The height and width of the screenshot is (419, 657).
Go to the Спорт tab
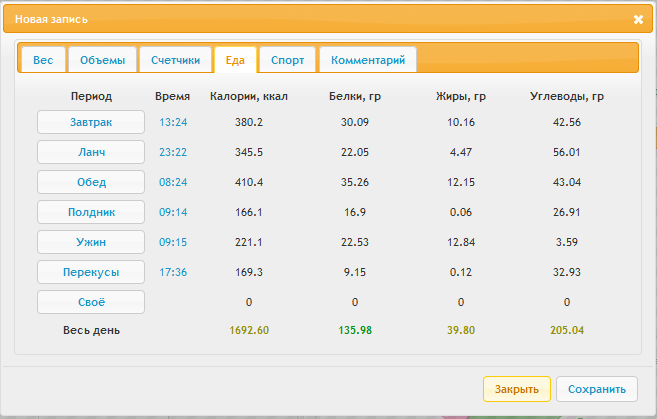point(287,60)
